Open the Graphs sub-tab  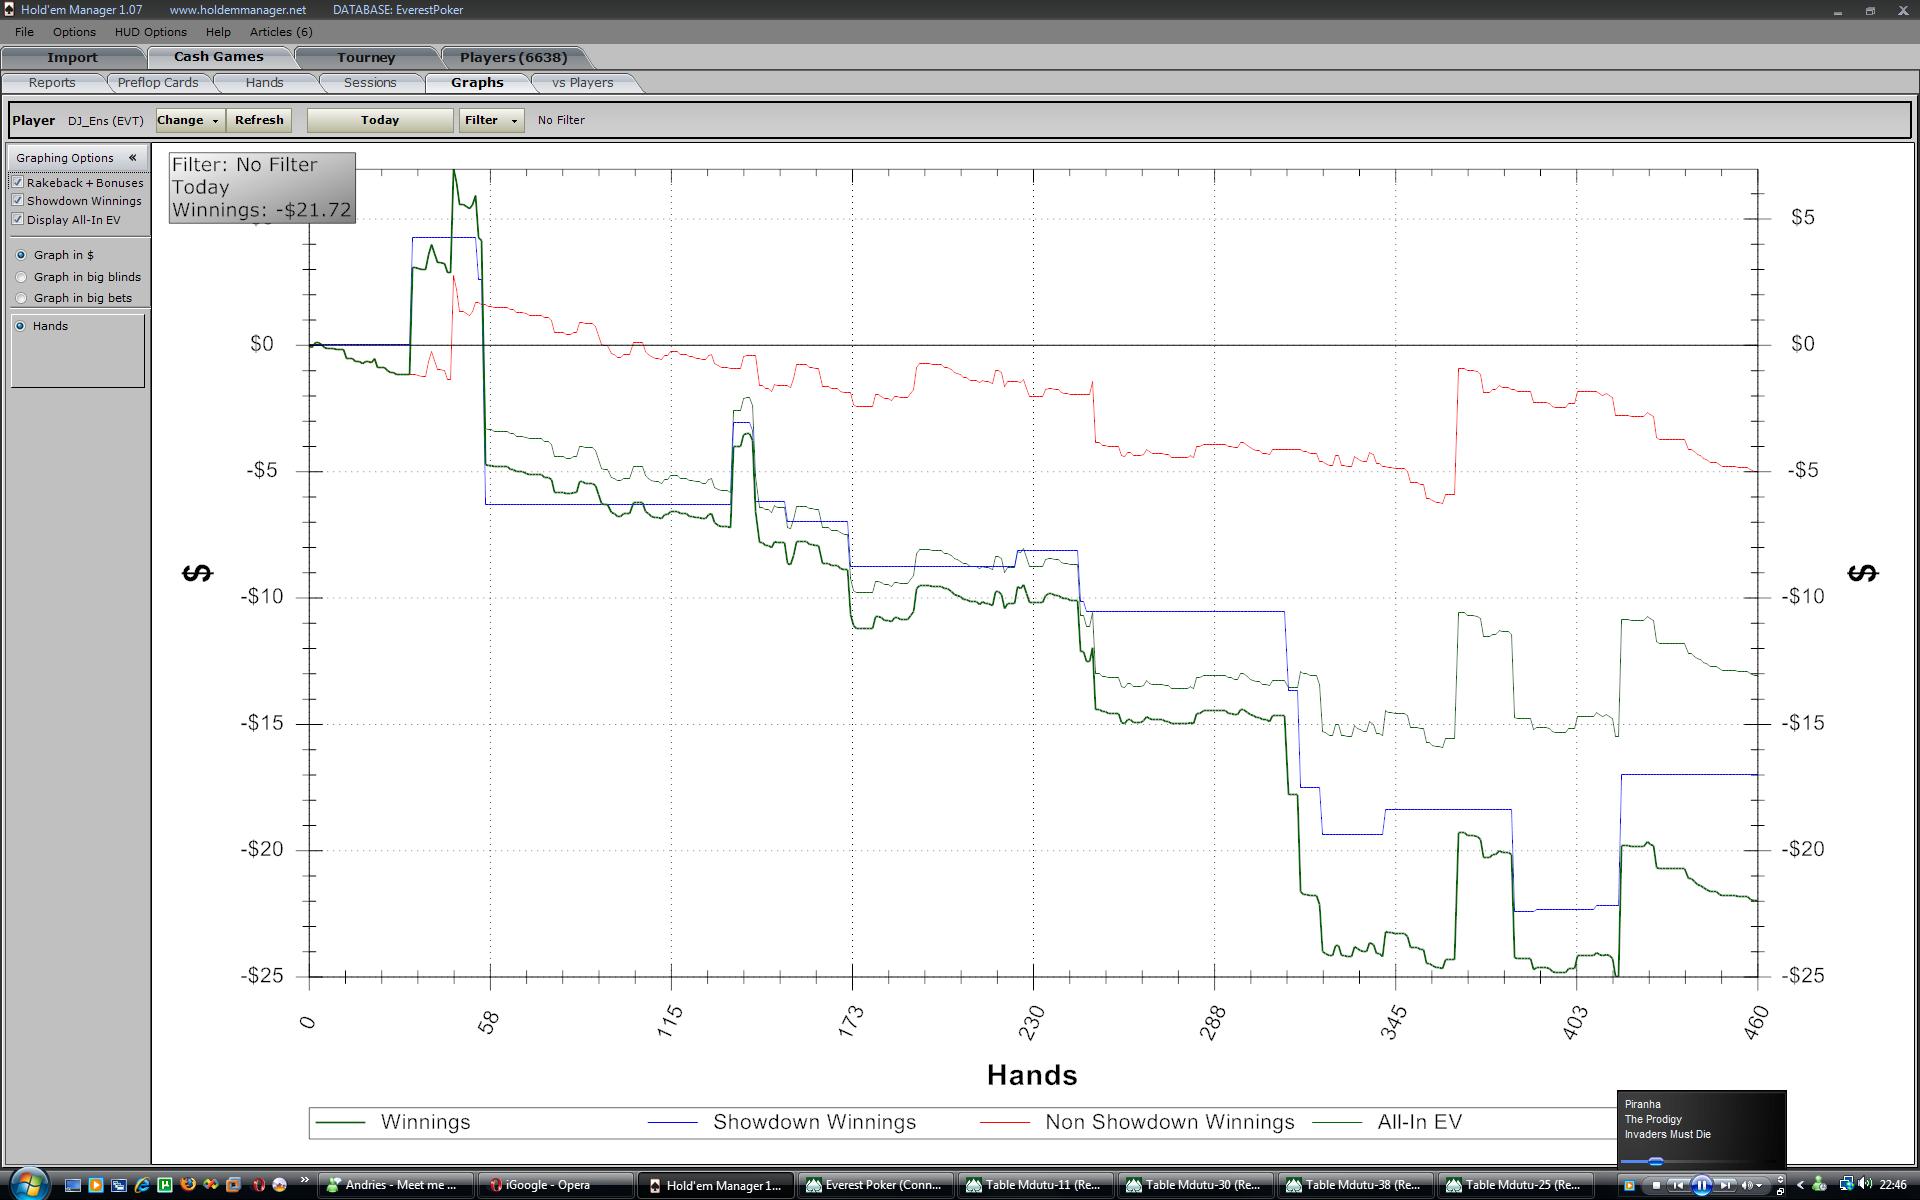(477, 83)
